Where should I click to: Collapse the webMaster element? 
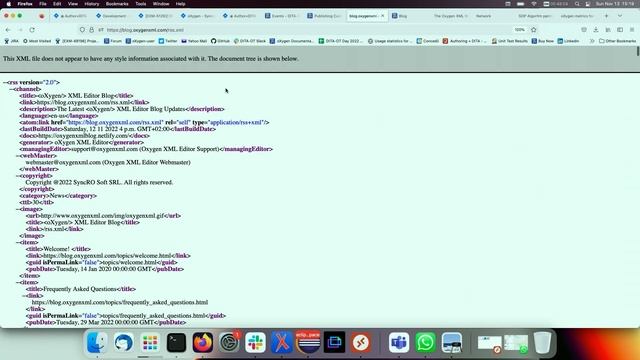(18, 156)
